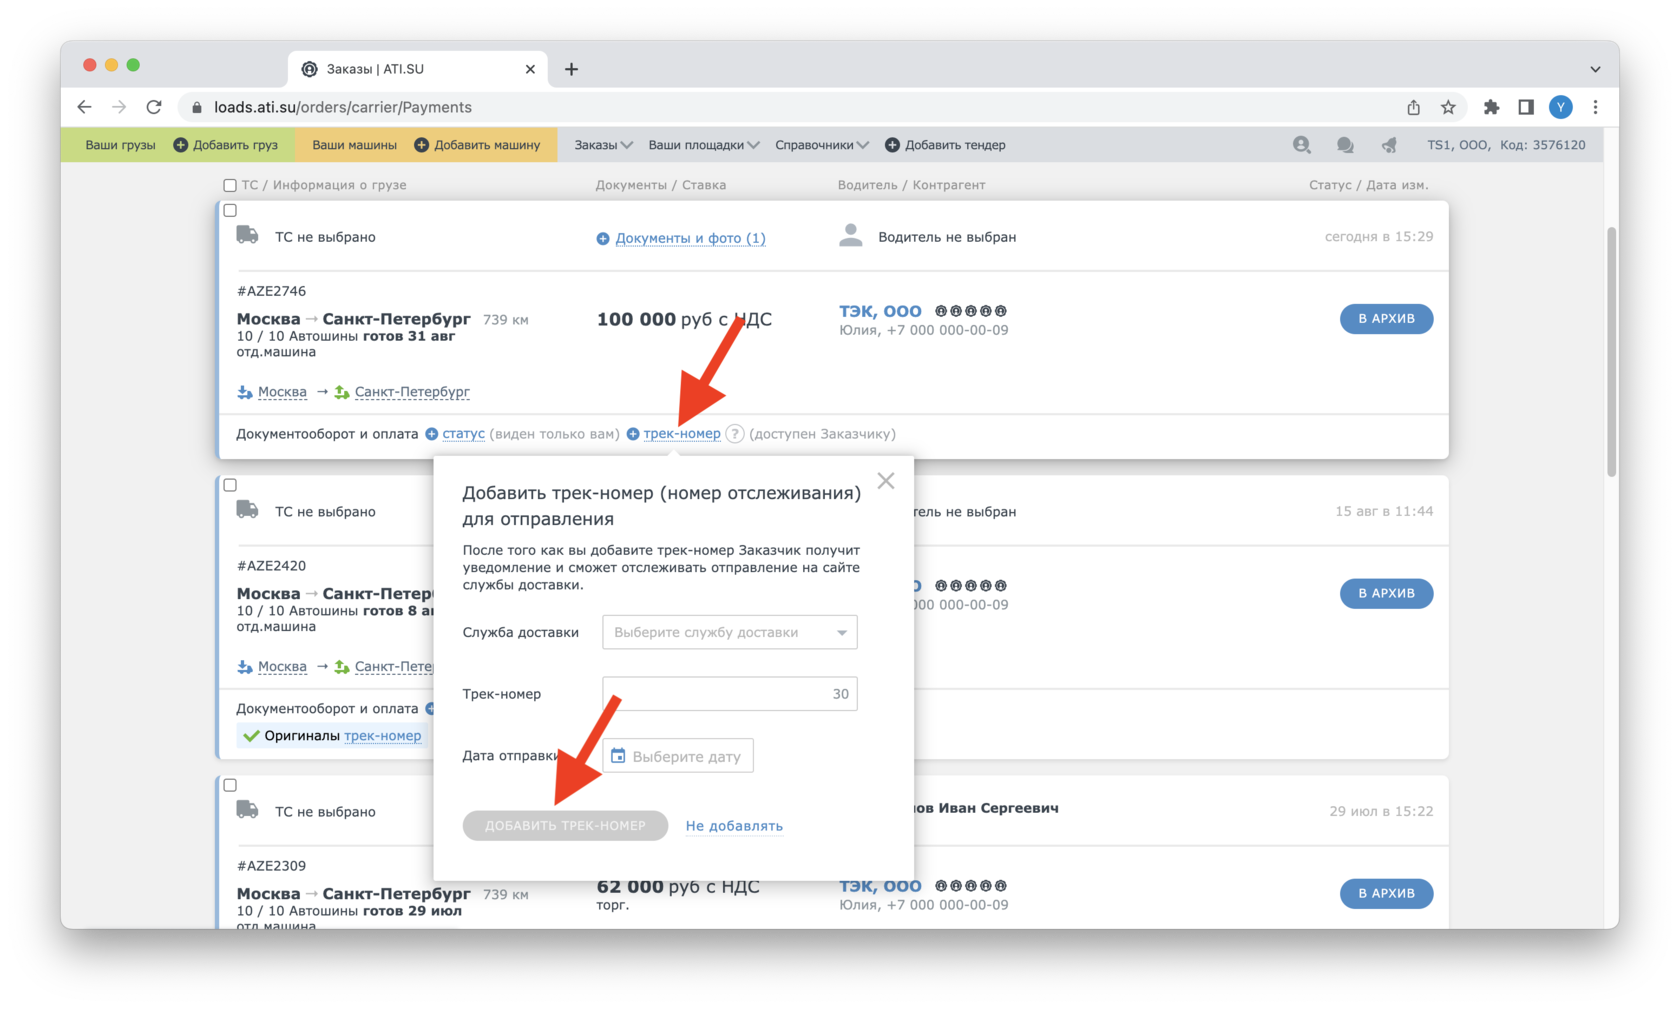Click Добавить груз
Image resolution: width=1680 pixels, height=1009 pixels.
(x=226, y=145)
